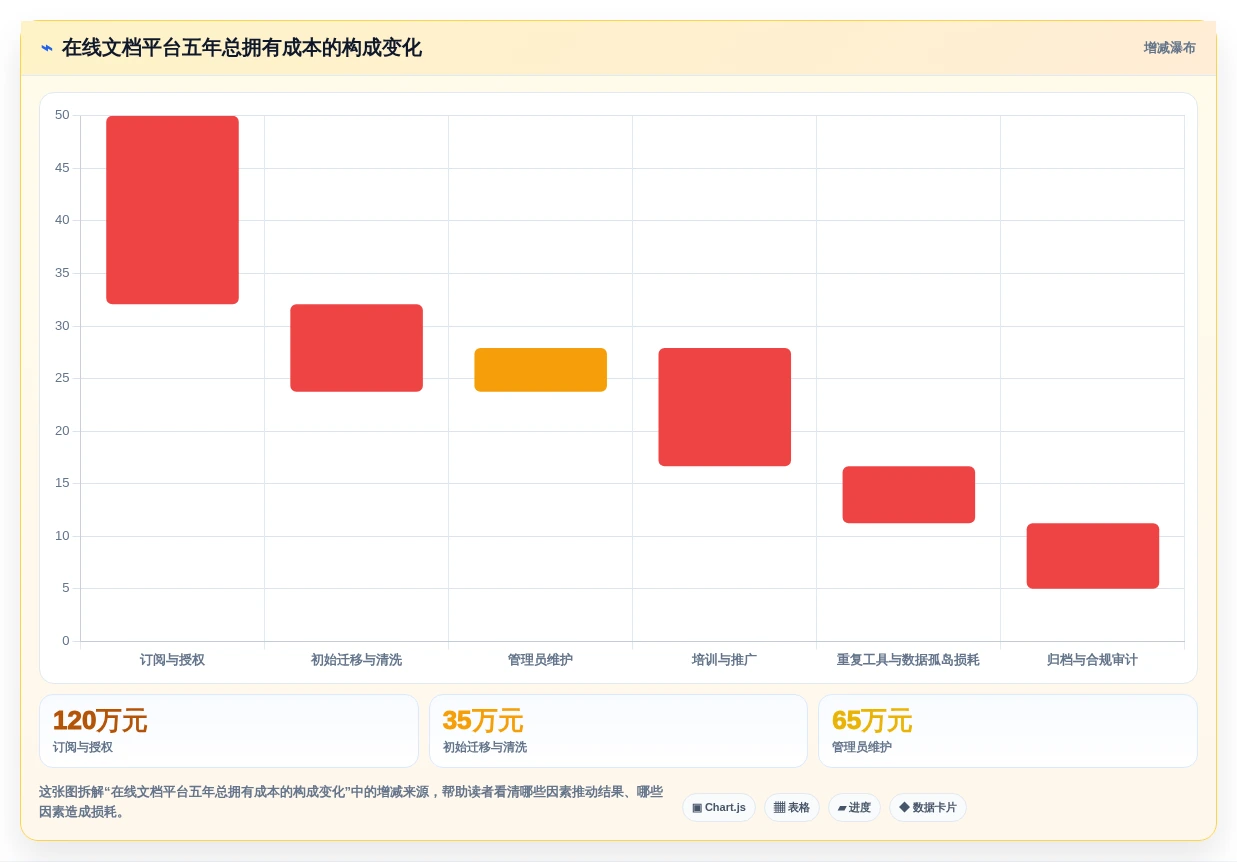The height and width of the screenshot is (862, 1237).
Task: Click the 120万元 订阅与授权 data card
Action: (229, 731)
